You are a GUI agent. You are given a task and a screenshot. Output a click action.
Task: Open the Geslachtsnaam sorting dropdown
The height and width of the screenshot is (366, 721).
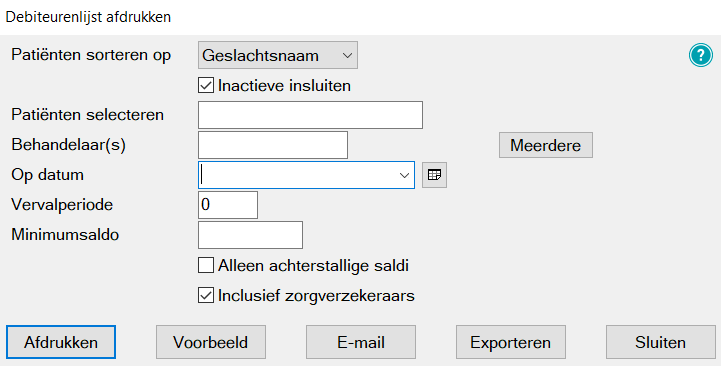click(278, 55)
